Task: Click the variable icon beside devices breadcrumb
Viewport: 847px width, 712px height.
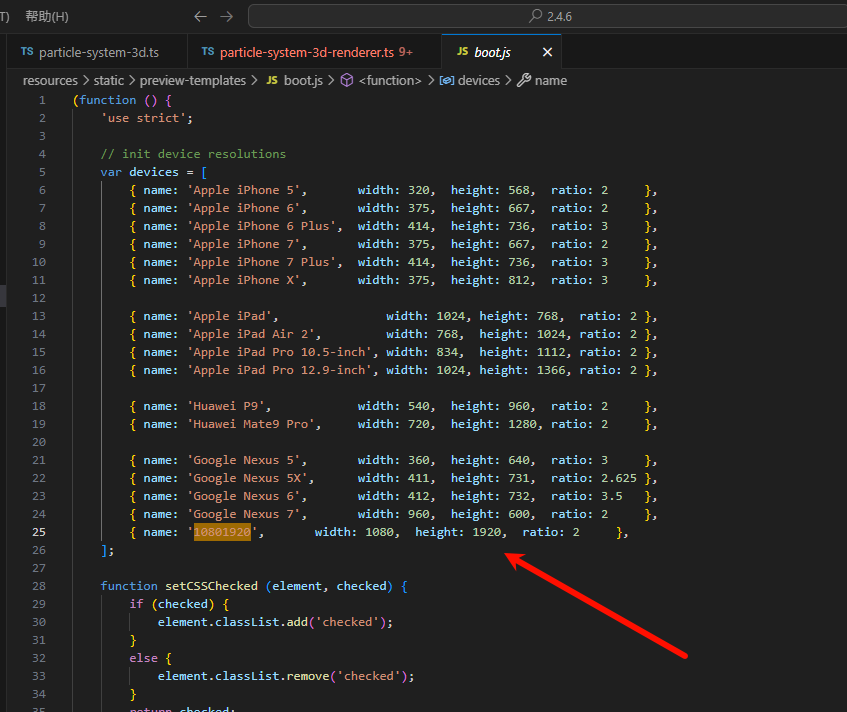Action: click(x=447, y=80)
